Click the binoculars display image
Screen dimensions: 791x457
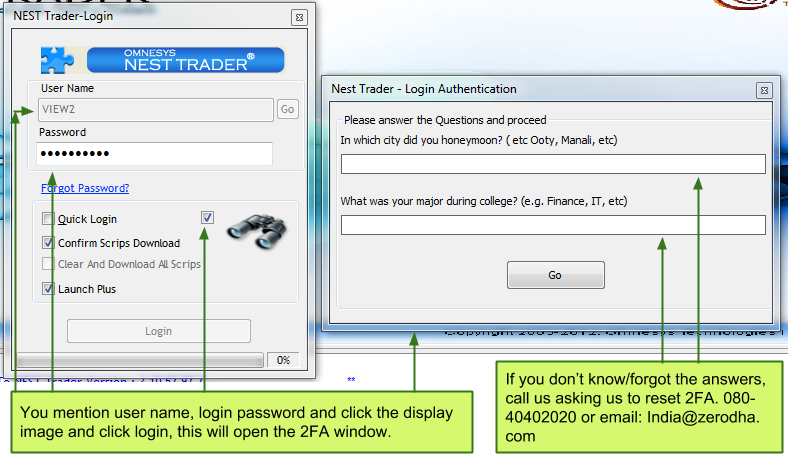257,232
